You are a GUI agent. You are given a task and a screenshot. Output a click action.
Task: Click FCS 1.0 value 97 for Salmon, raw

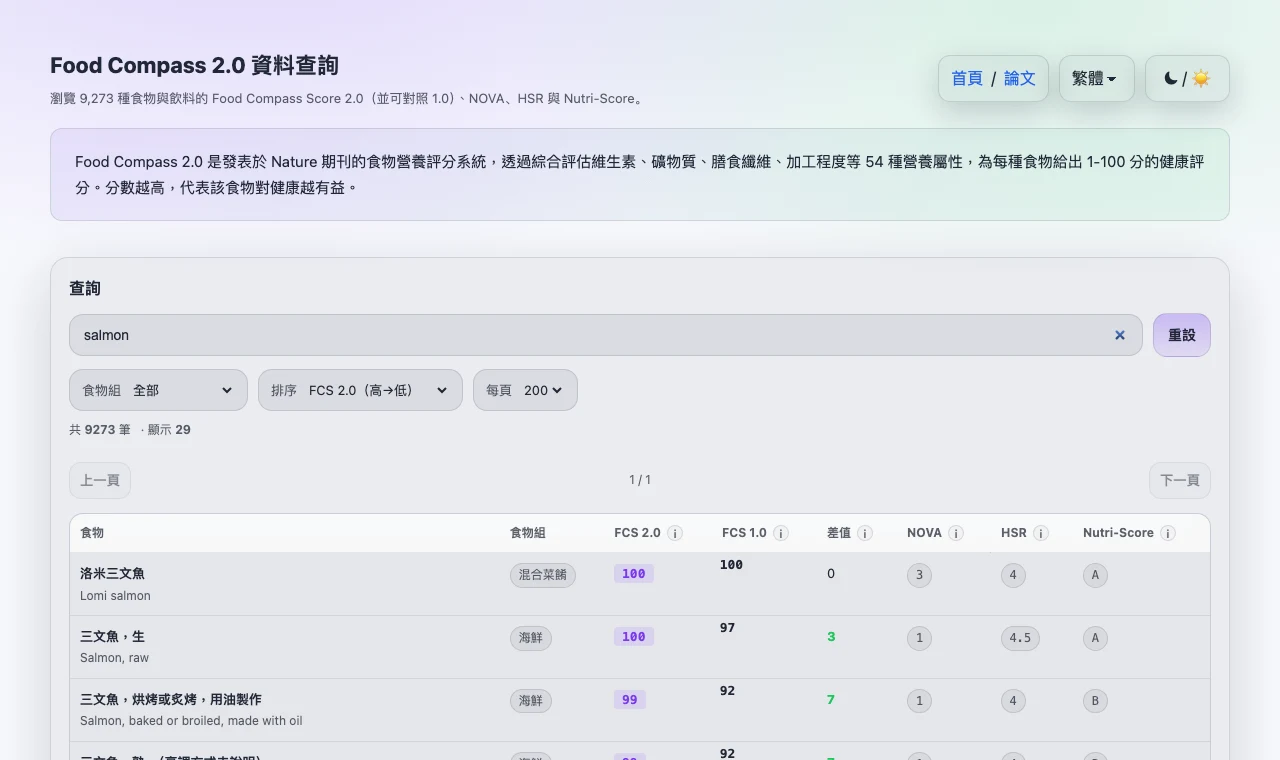coord(727,628)
